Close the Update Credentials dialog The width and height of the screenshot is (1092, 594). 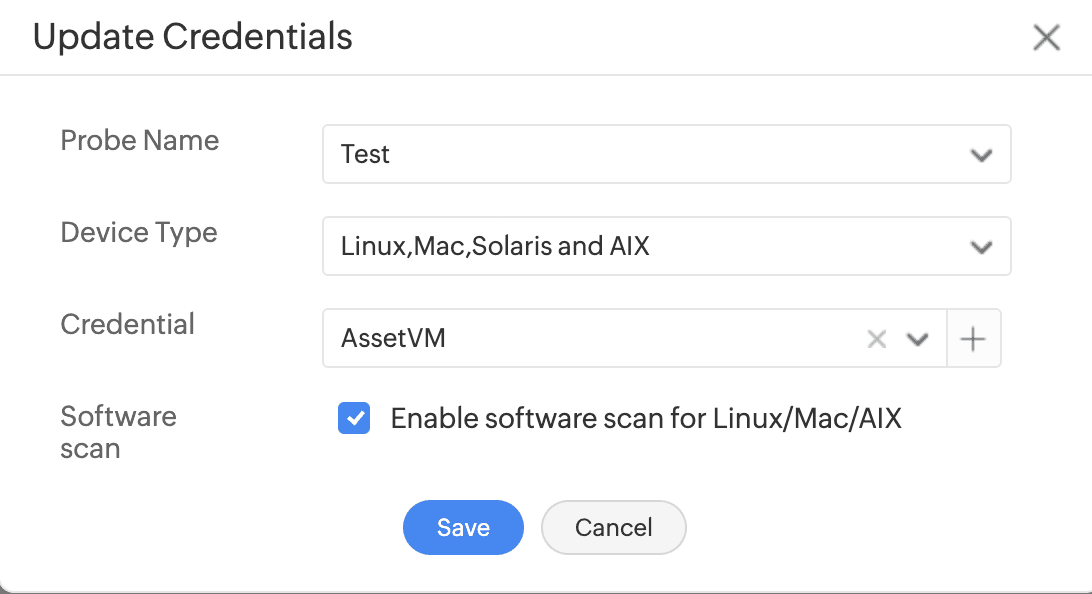coord(1046,39)
